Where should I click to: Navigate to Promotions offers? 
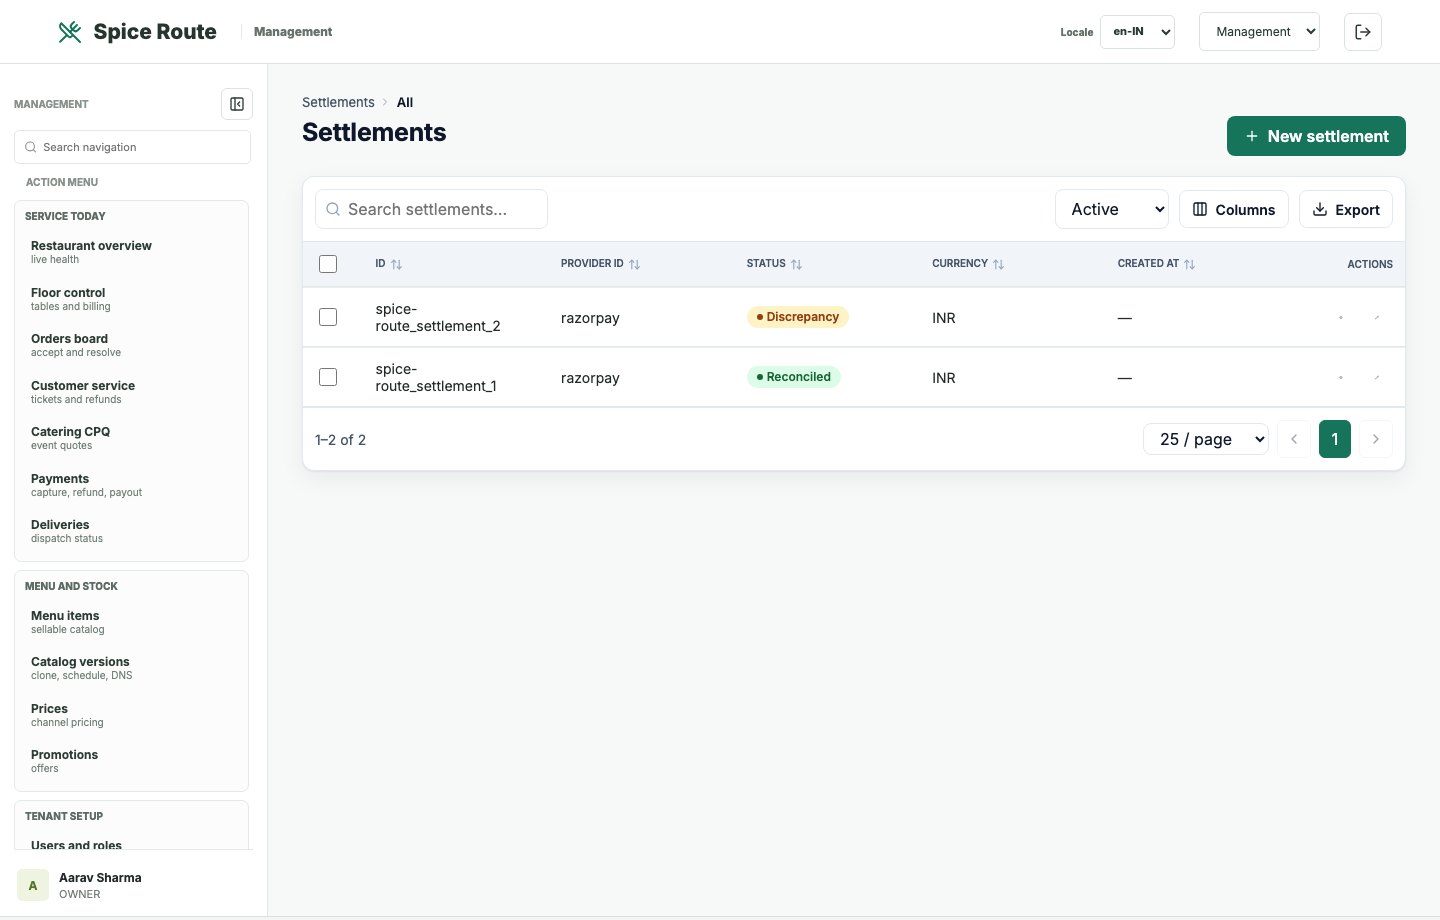pyautogui.click(x=131, y=761)
